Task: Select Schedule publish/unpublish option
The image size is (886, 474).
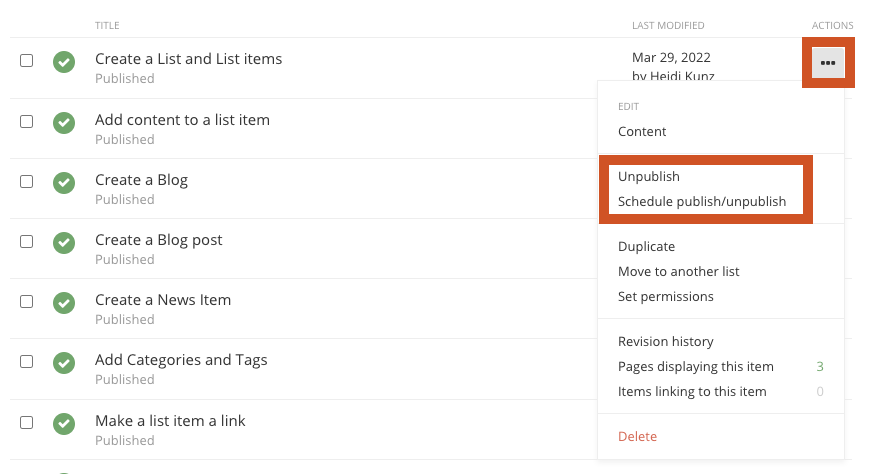Action: 702,201
